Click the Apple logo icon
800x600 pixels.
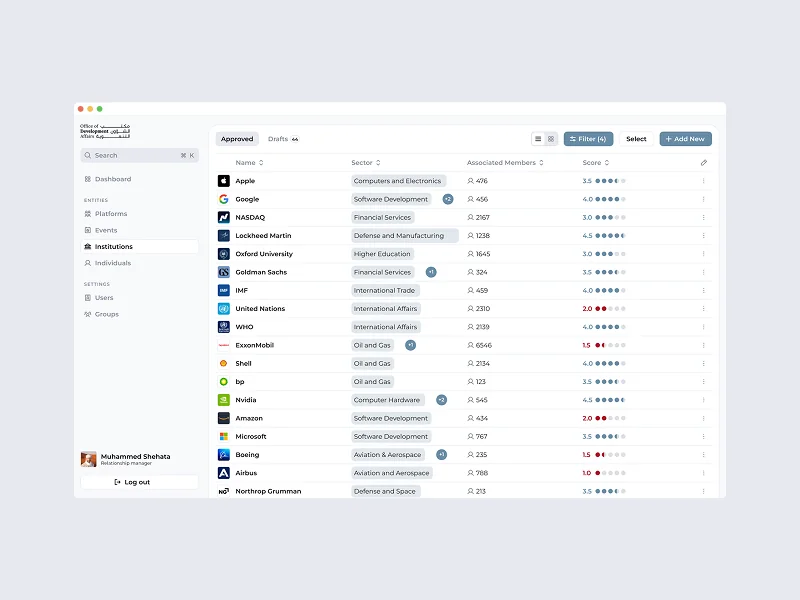click(x=223, y=181)
